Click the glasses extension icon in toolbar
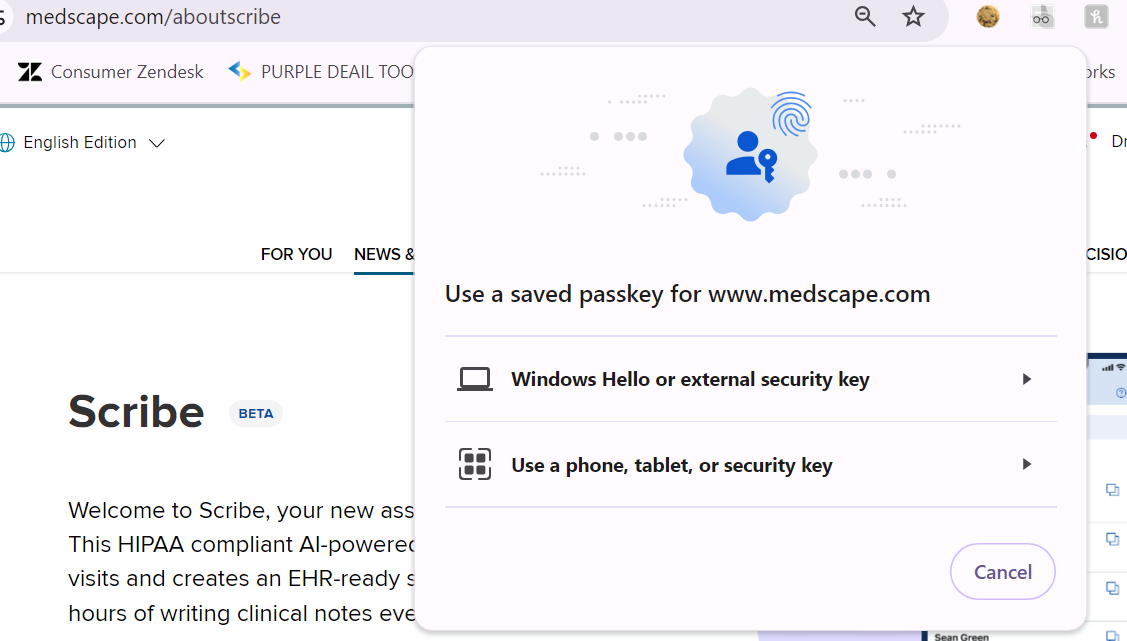This screenshot has height=641, width=1127. click(x=1042, y=16)
